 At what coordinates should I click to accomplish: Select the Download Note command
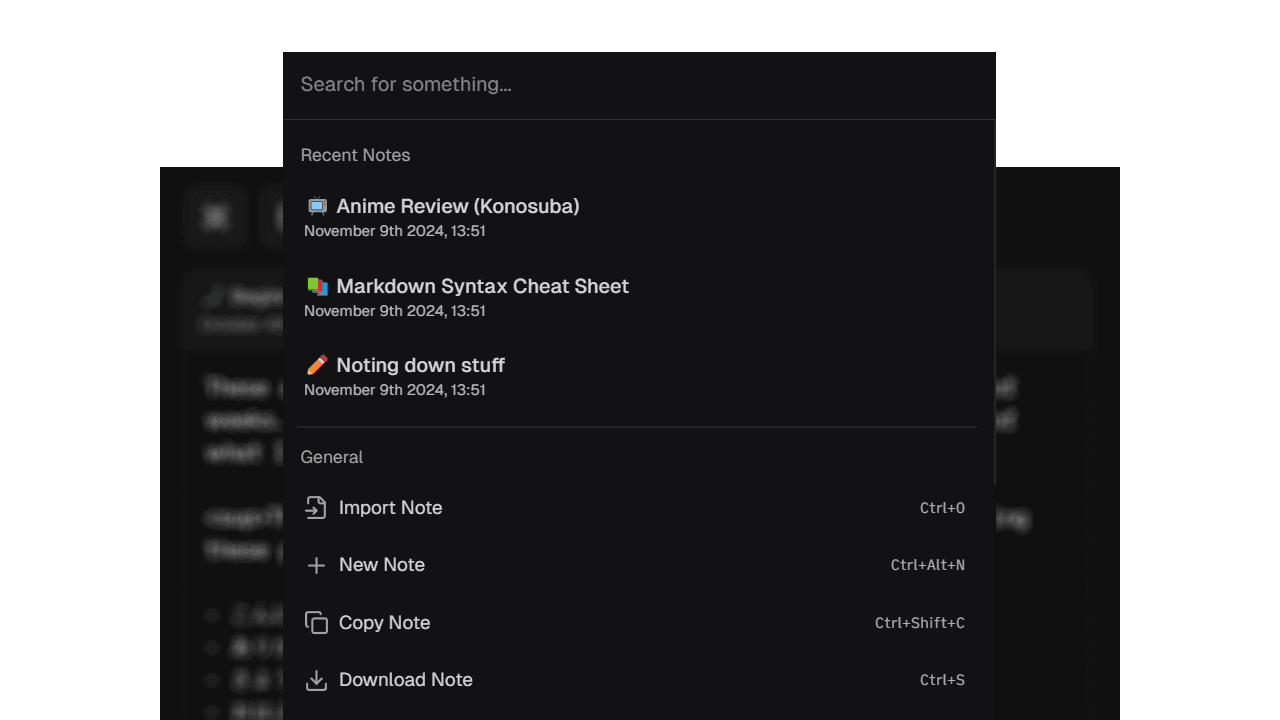405,680
